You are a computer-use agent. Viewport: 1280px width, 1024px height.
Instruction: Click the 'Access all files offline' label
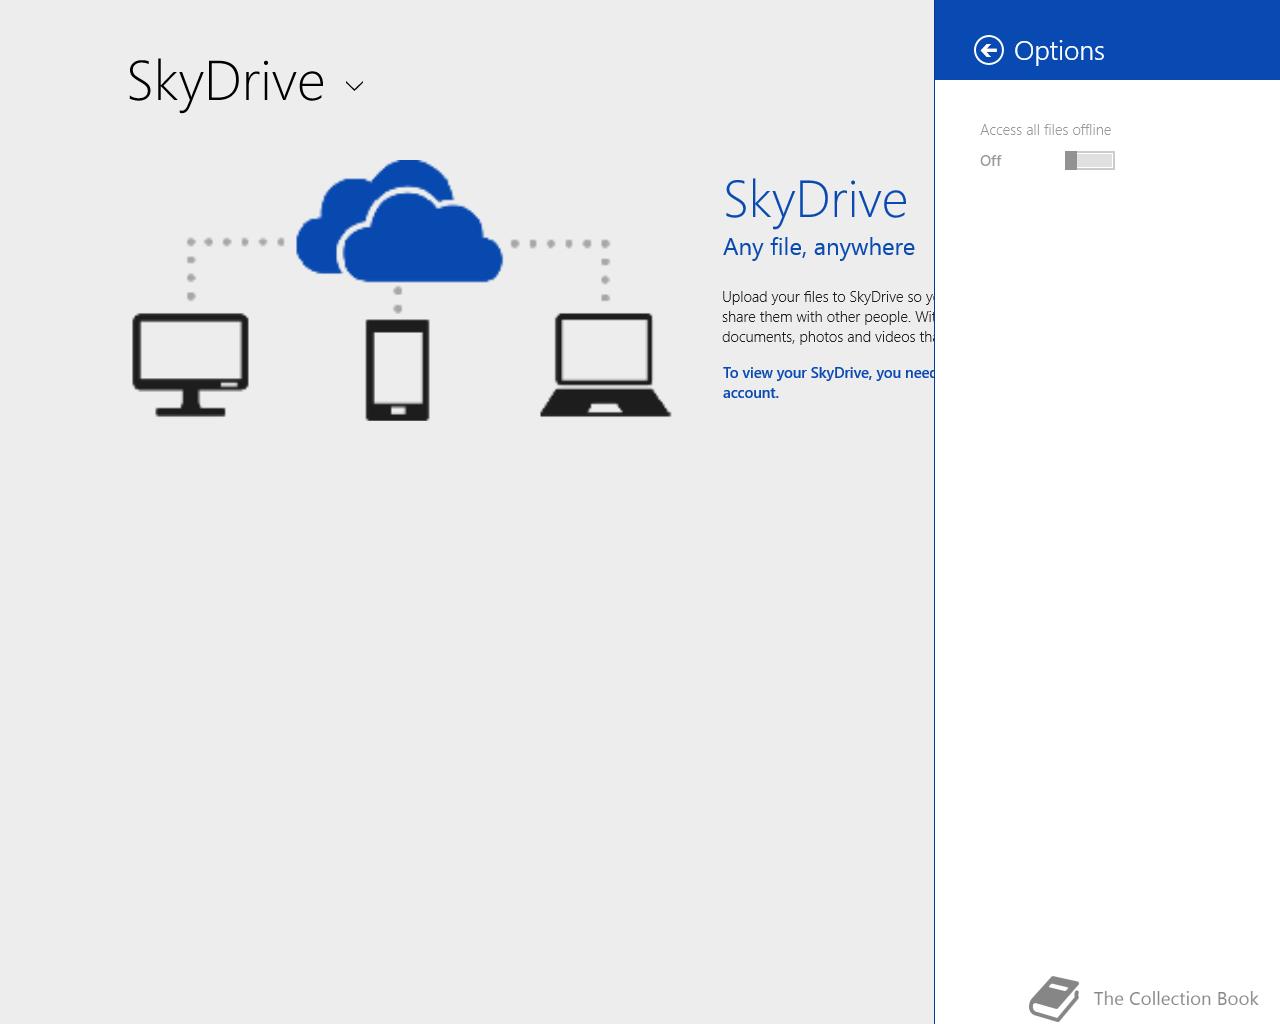(1045, 130)
